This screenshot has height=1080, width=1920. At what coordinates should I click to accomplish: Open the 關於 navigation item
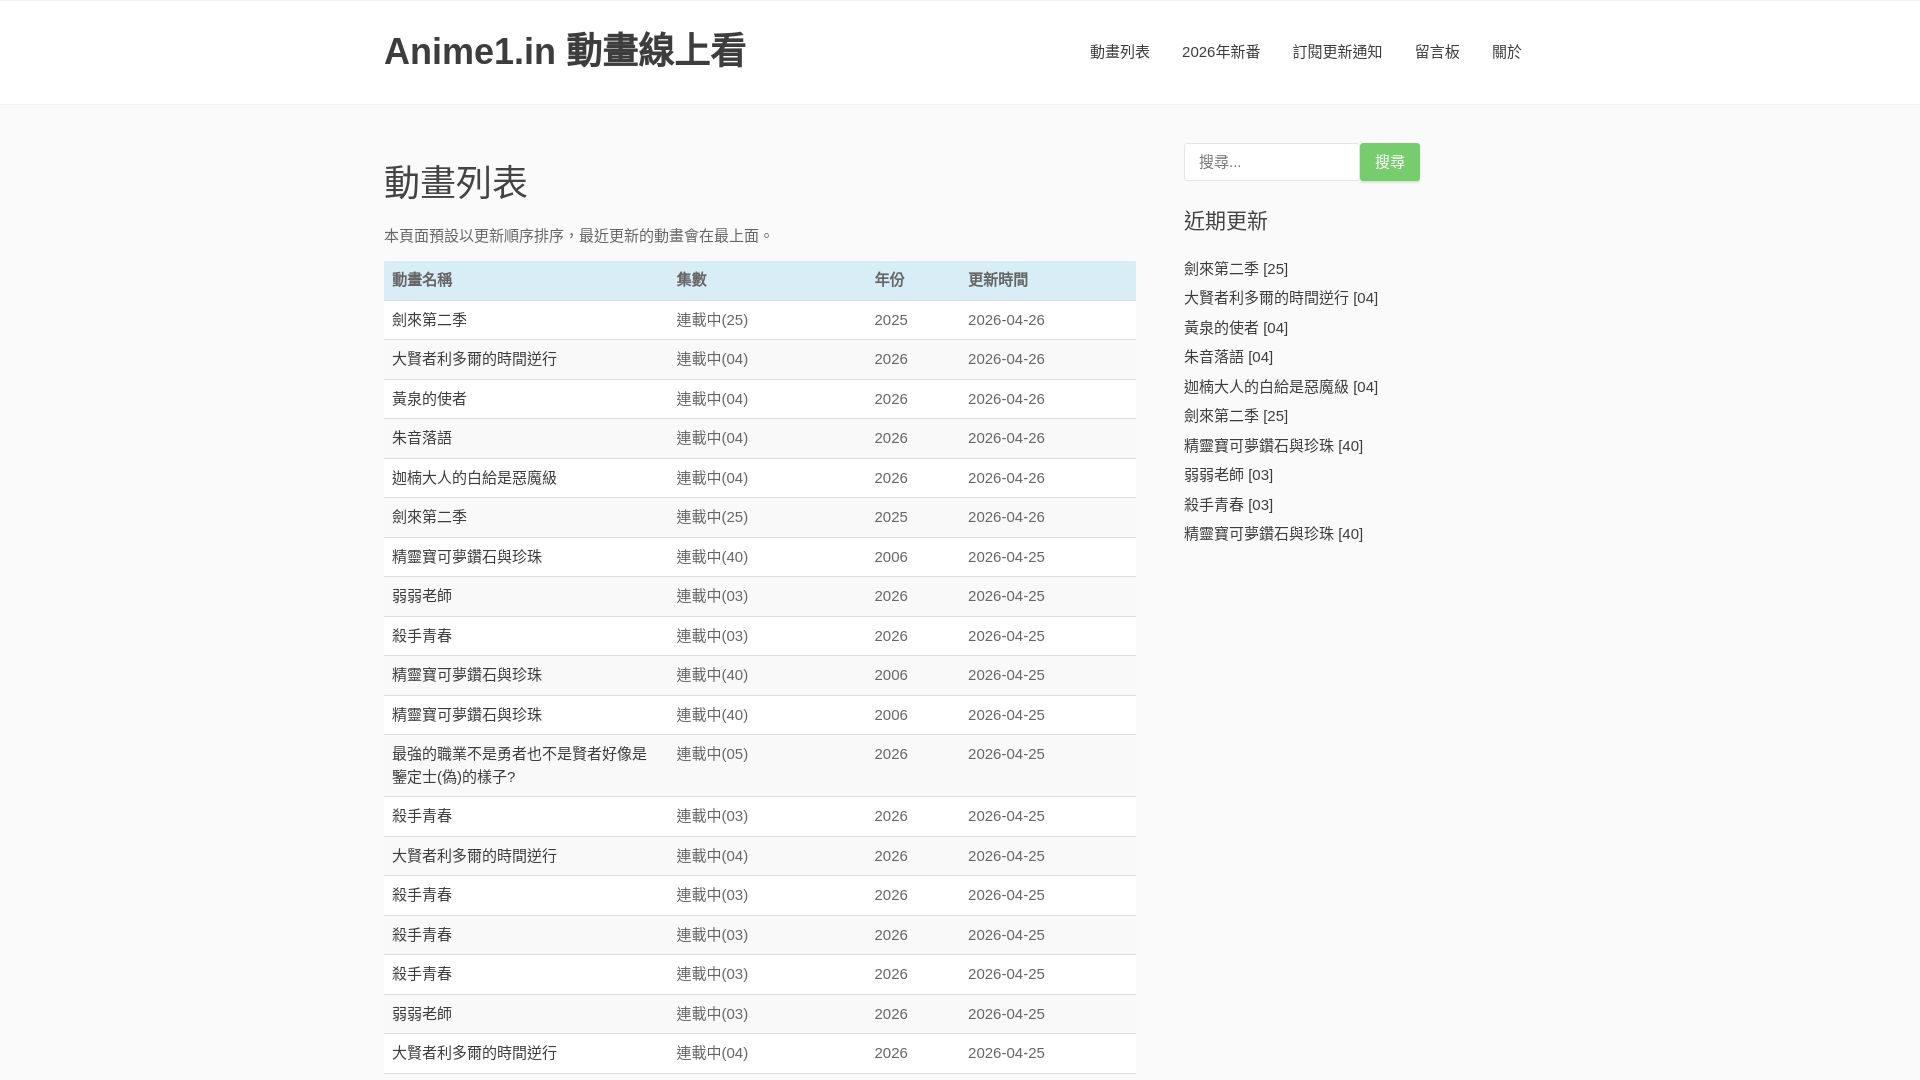click(x=1506, y=52)
